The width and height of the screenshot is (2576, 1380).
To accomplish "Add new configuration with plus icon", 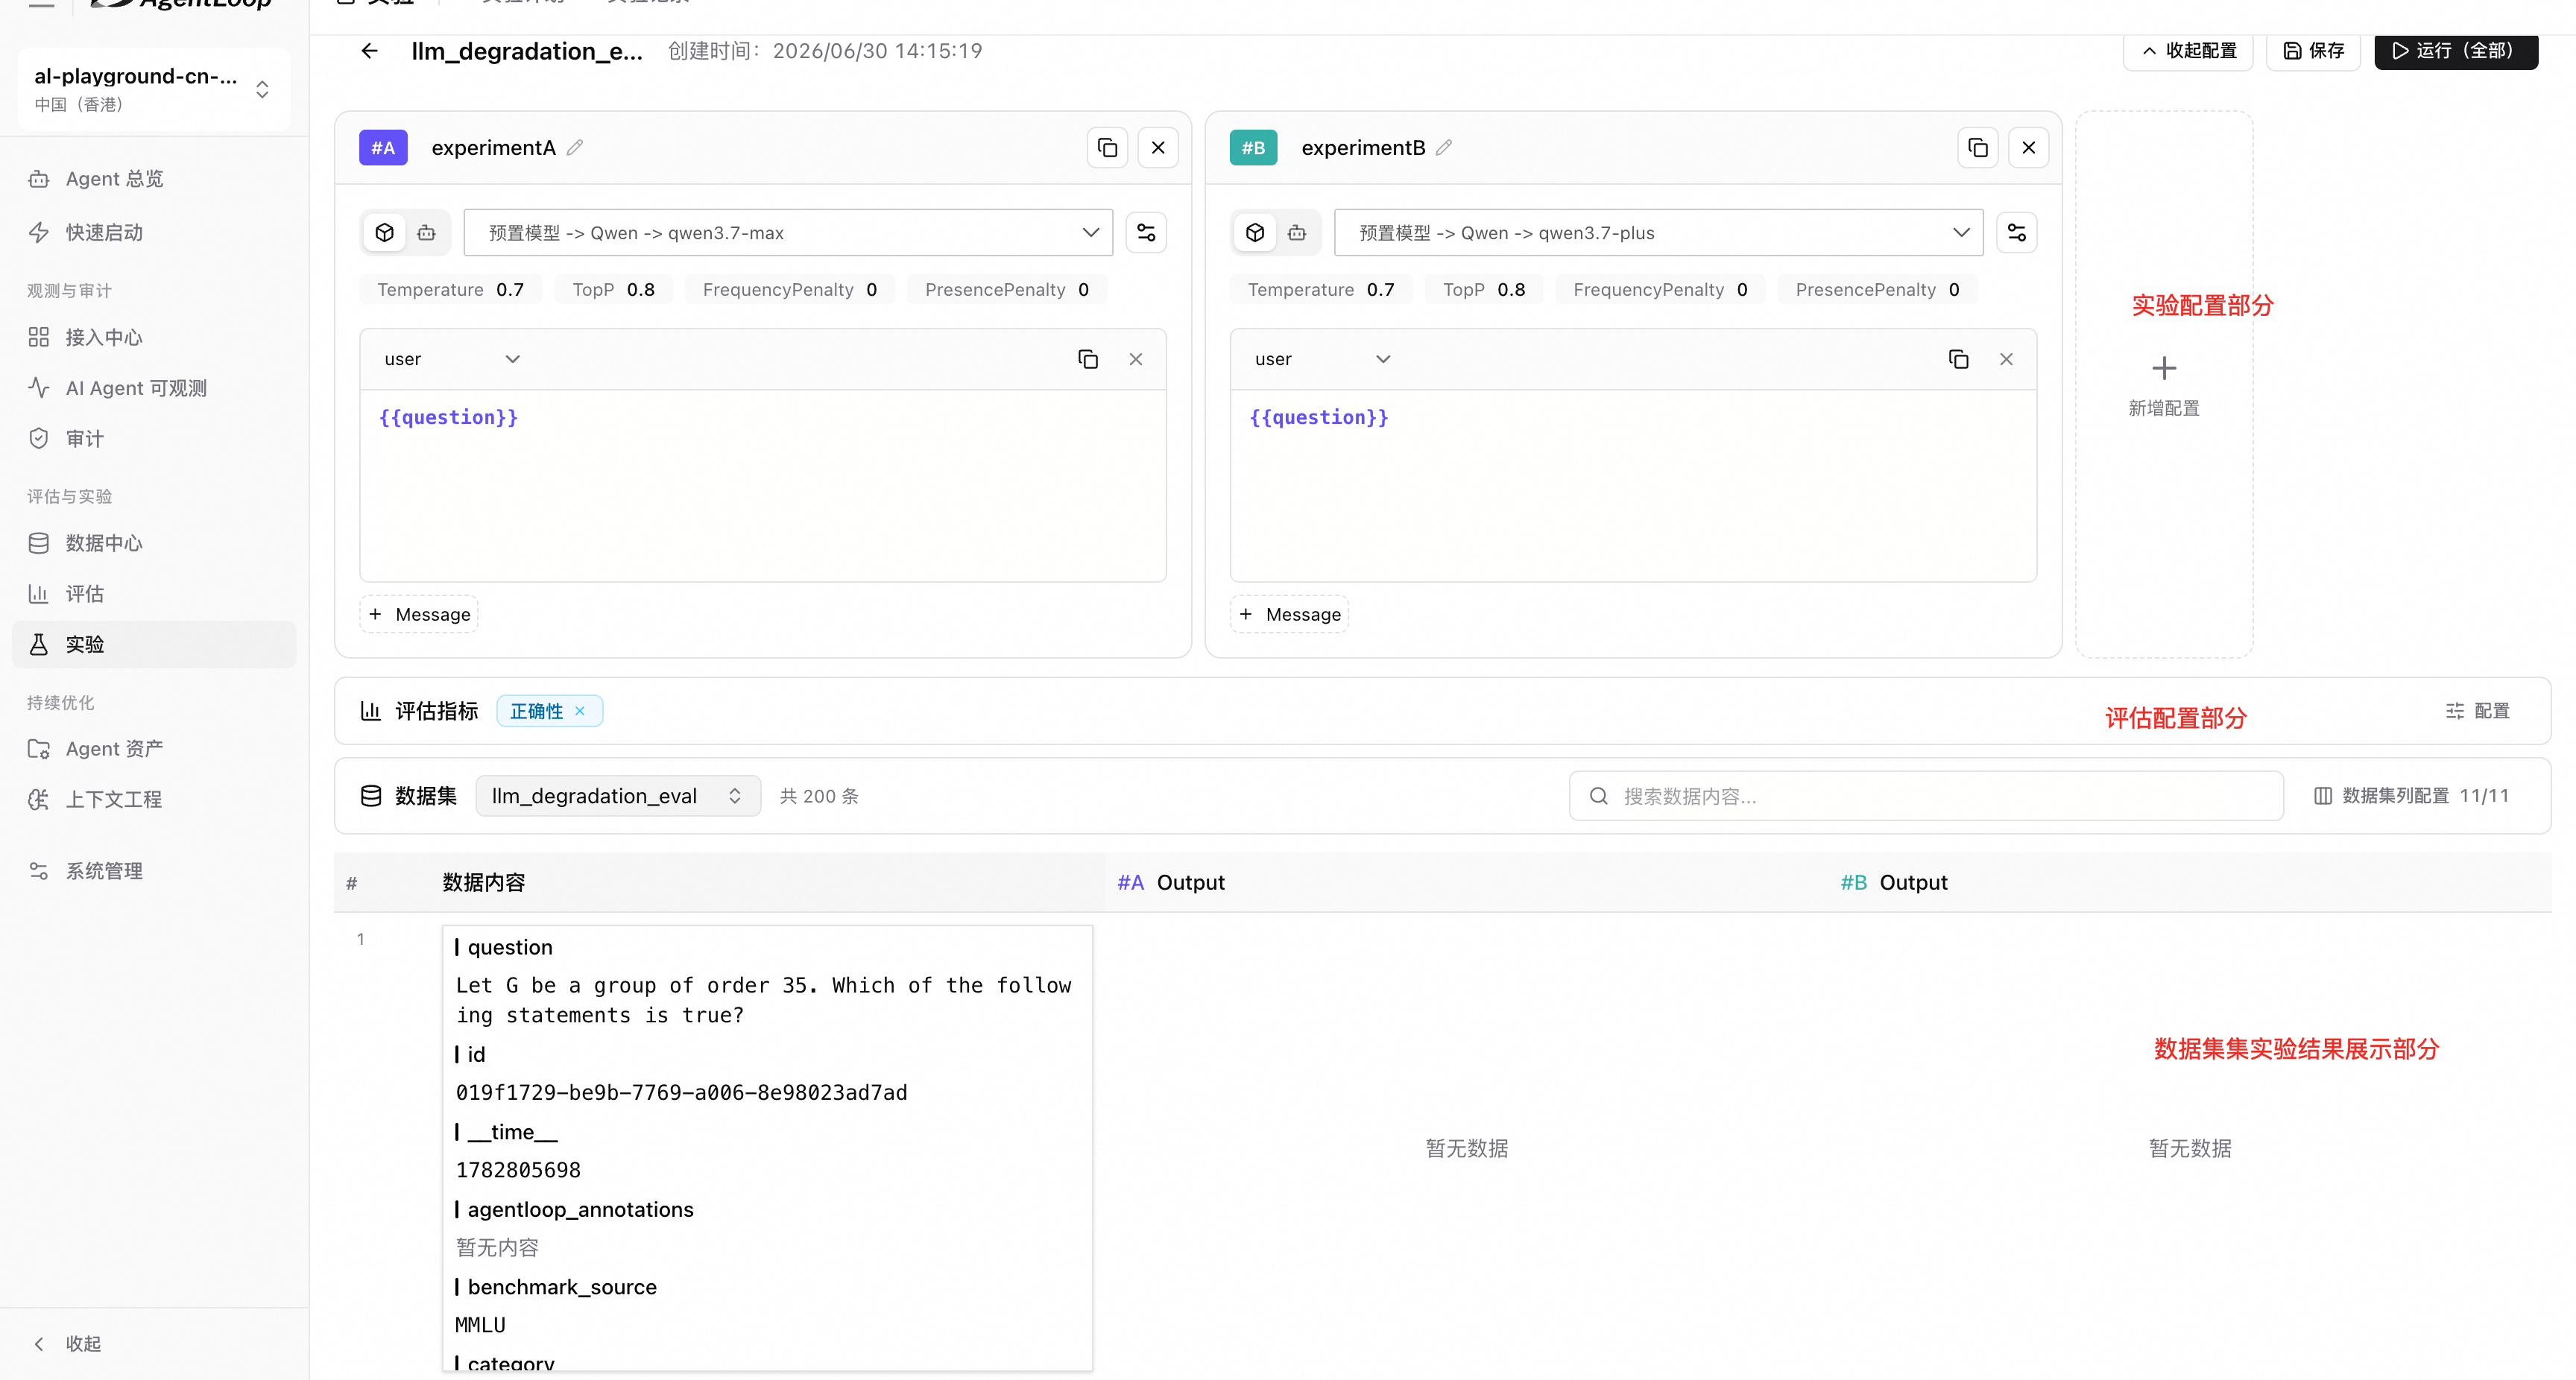I will tap(2164, 368).
